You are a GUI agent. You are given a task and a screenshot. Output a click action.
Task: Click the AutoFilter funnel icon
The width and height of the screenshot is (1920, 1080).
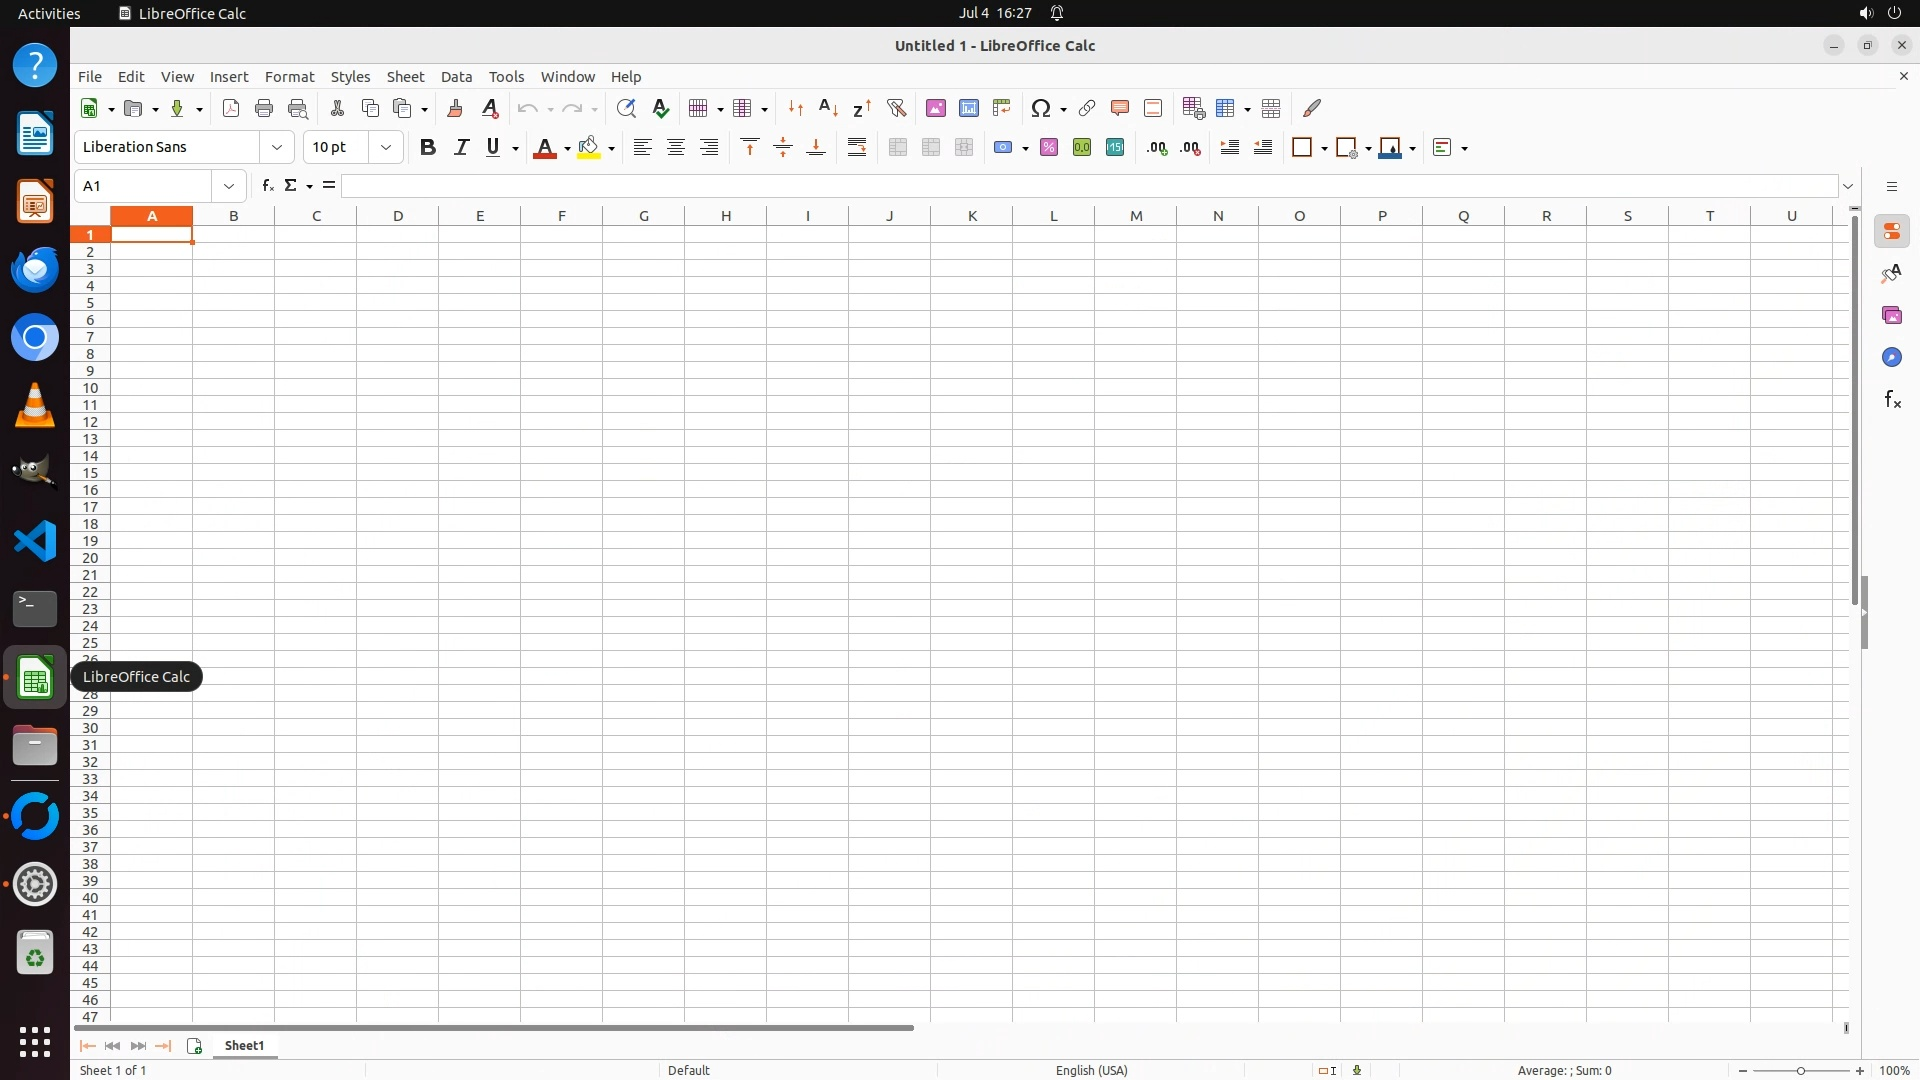(896, 108)
